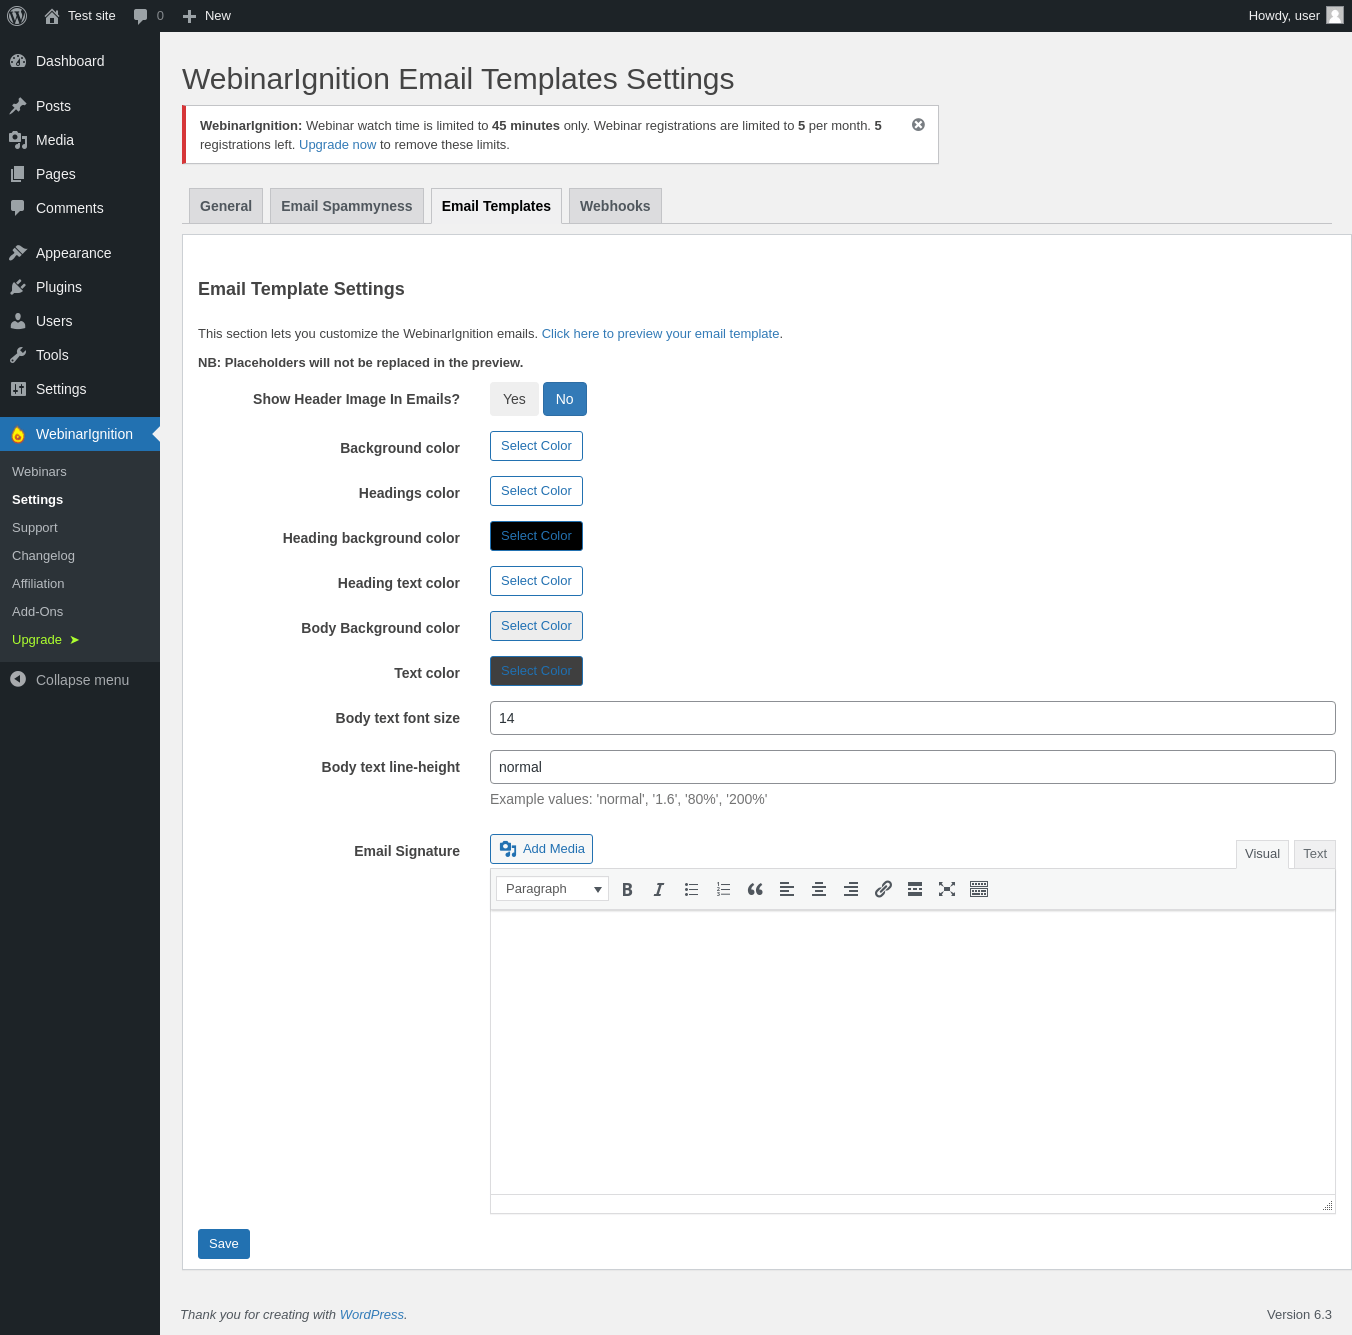Image resolution: width=1352 pixels, height=1335 pixels.
Task: Set Show Header Image to No
Action: tap(564, 399)
